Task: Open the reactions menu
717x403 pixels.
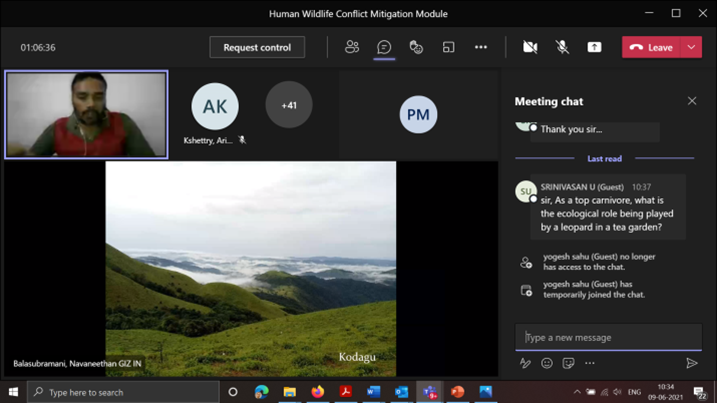Action: [x=416, y=47]
